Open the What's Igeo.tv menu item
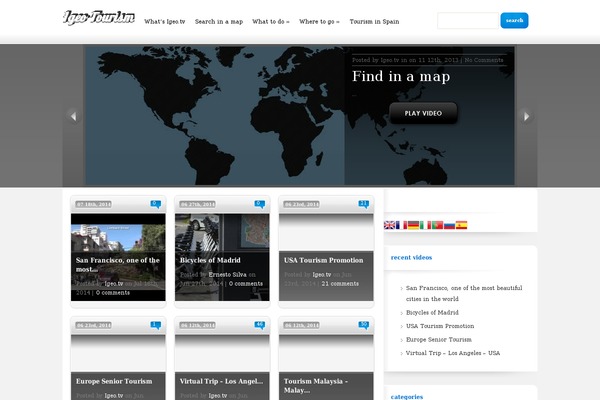The image size is (600, 400). pos(165,21)
